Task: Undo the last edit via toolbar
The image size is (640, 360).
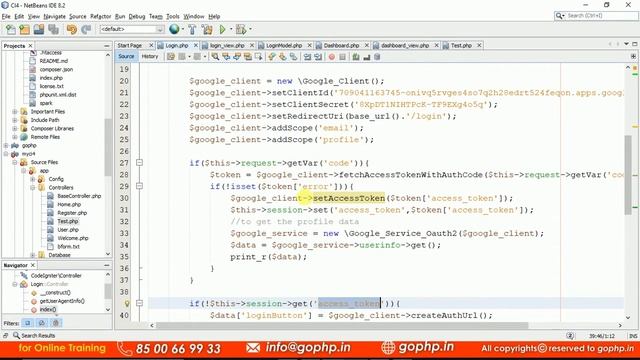Action: pyautogui.click(x=71, y=29)
